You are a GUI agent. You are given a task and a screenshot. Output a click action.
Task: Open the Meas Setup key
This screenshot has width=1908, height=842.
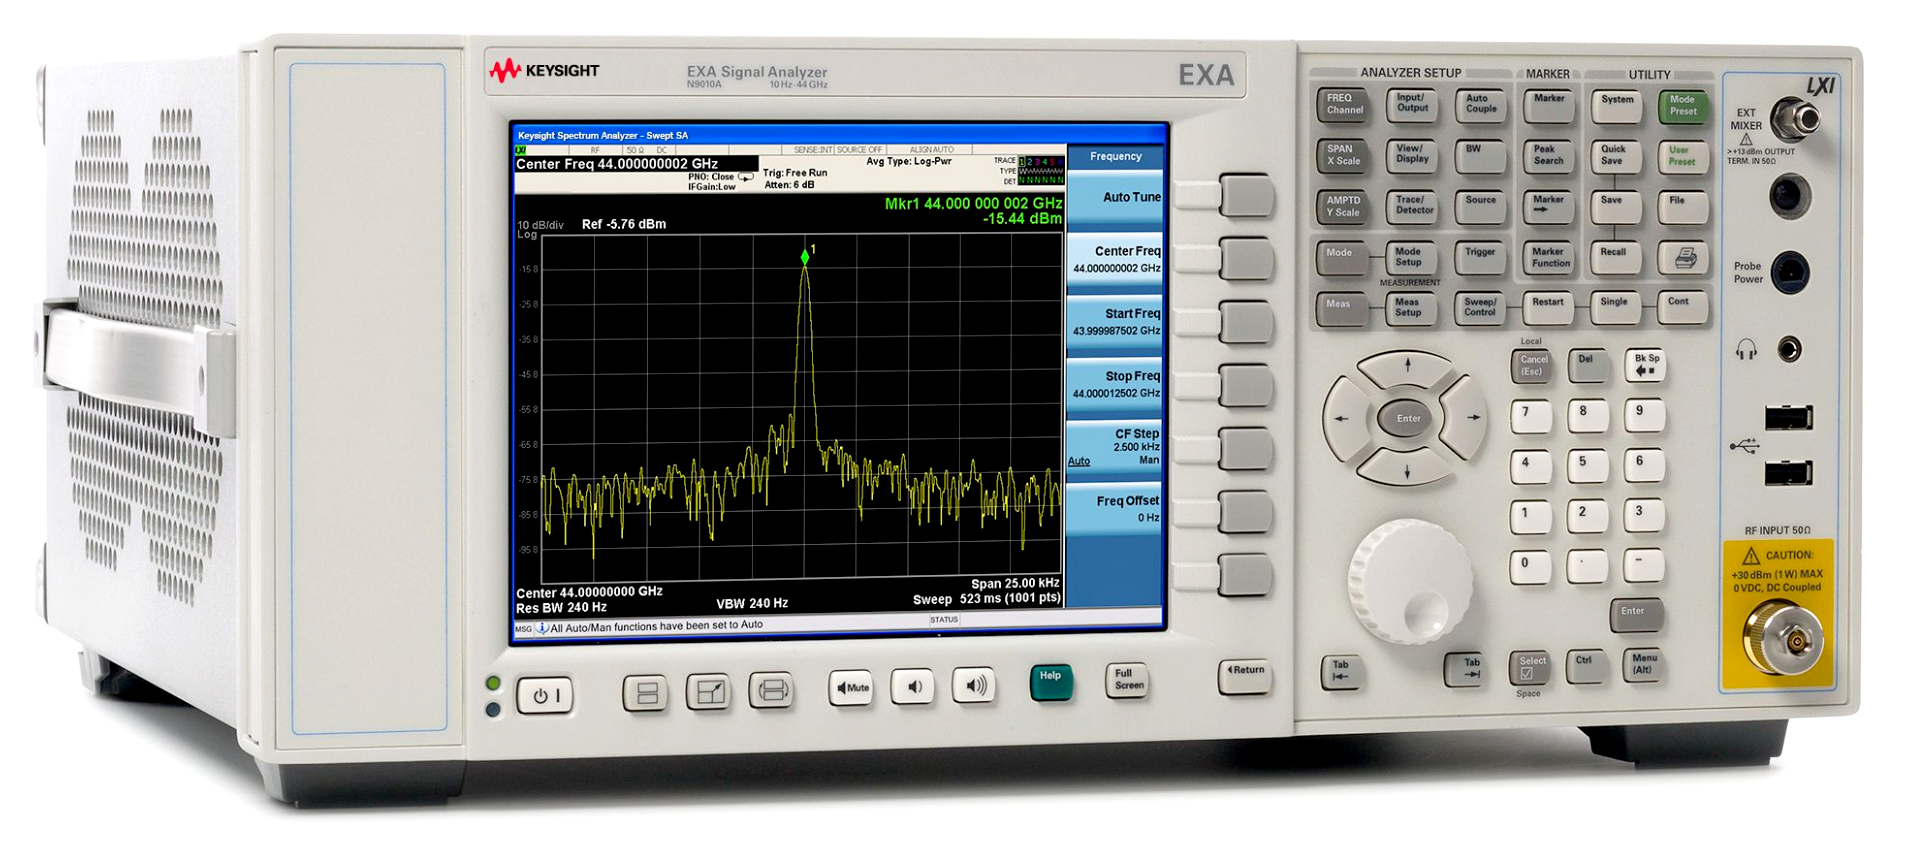pyautogui.click(x=1411, y=309)
